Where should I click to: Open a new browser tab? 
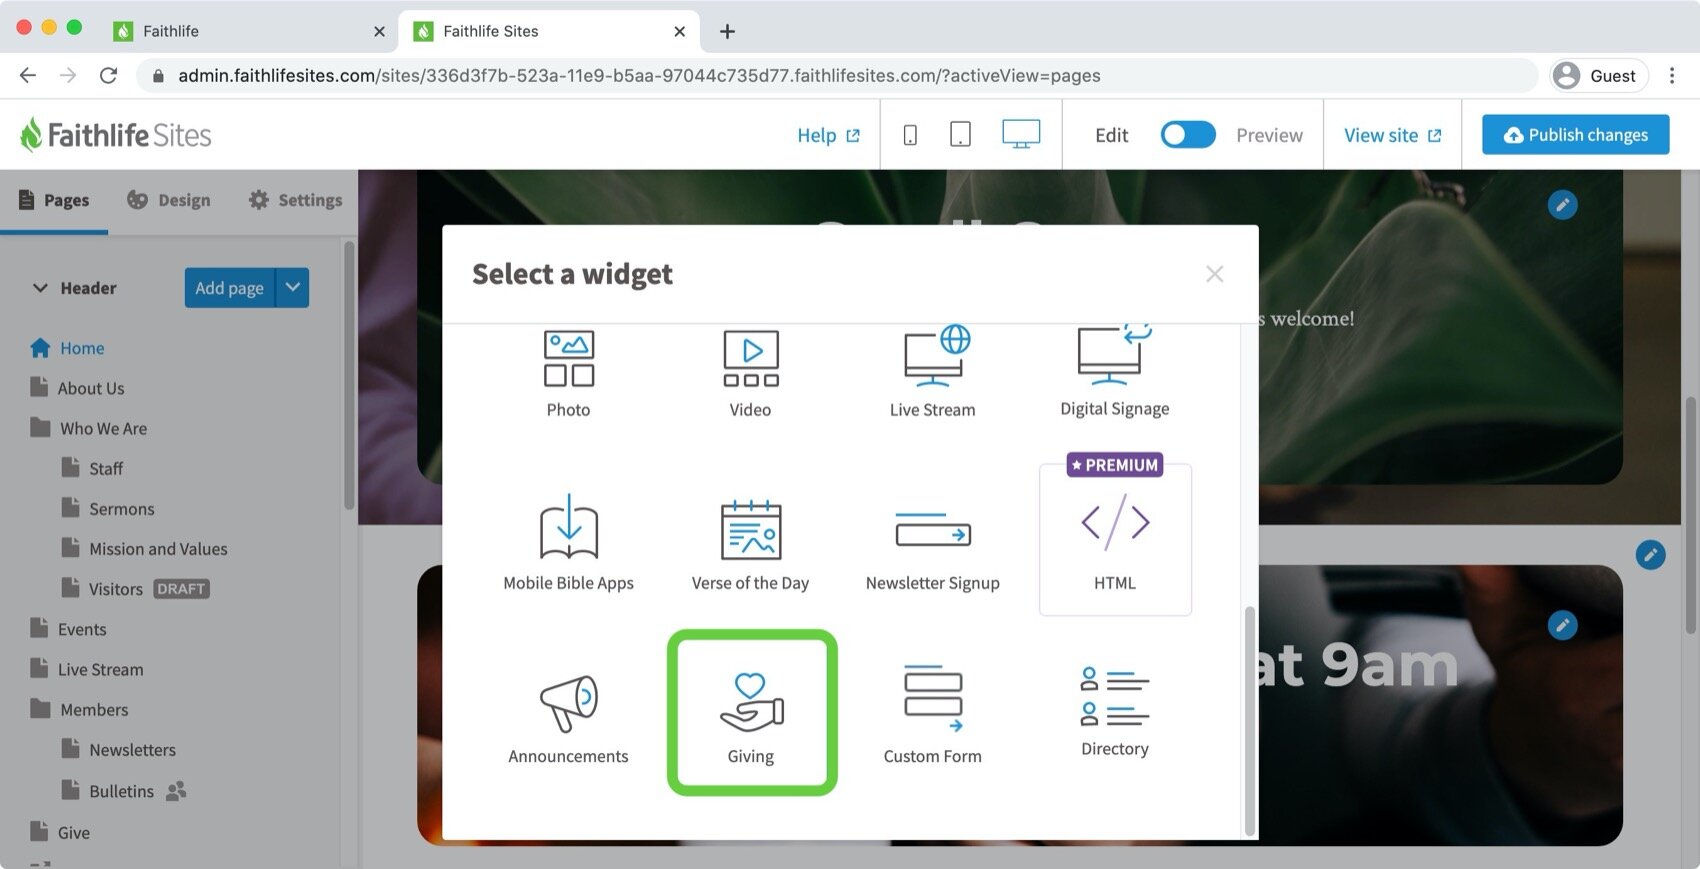(727, 31)
